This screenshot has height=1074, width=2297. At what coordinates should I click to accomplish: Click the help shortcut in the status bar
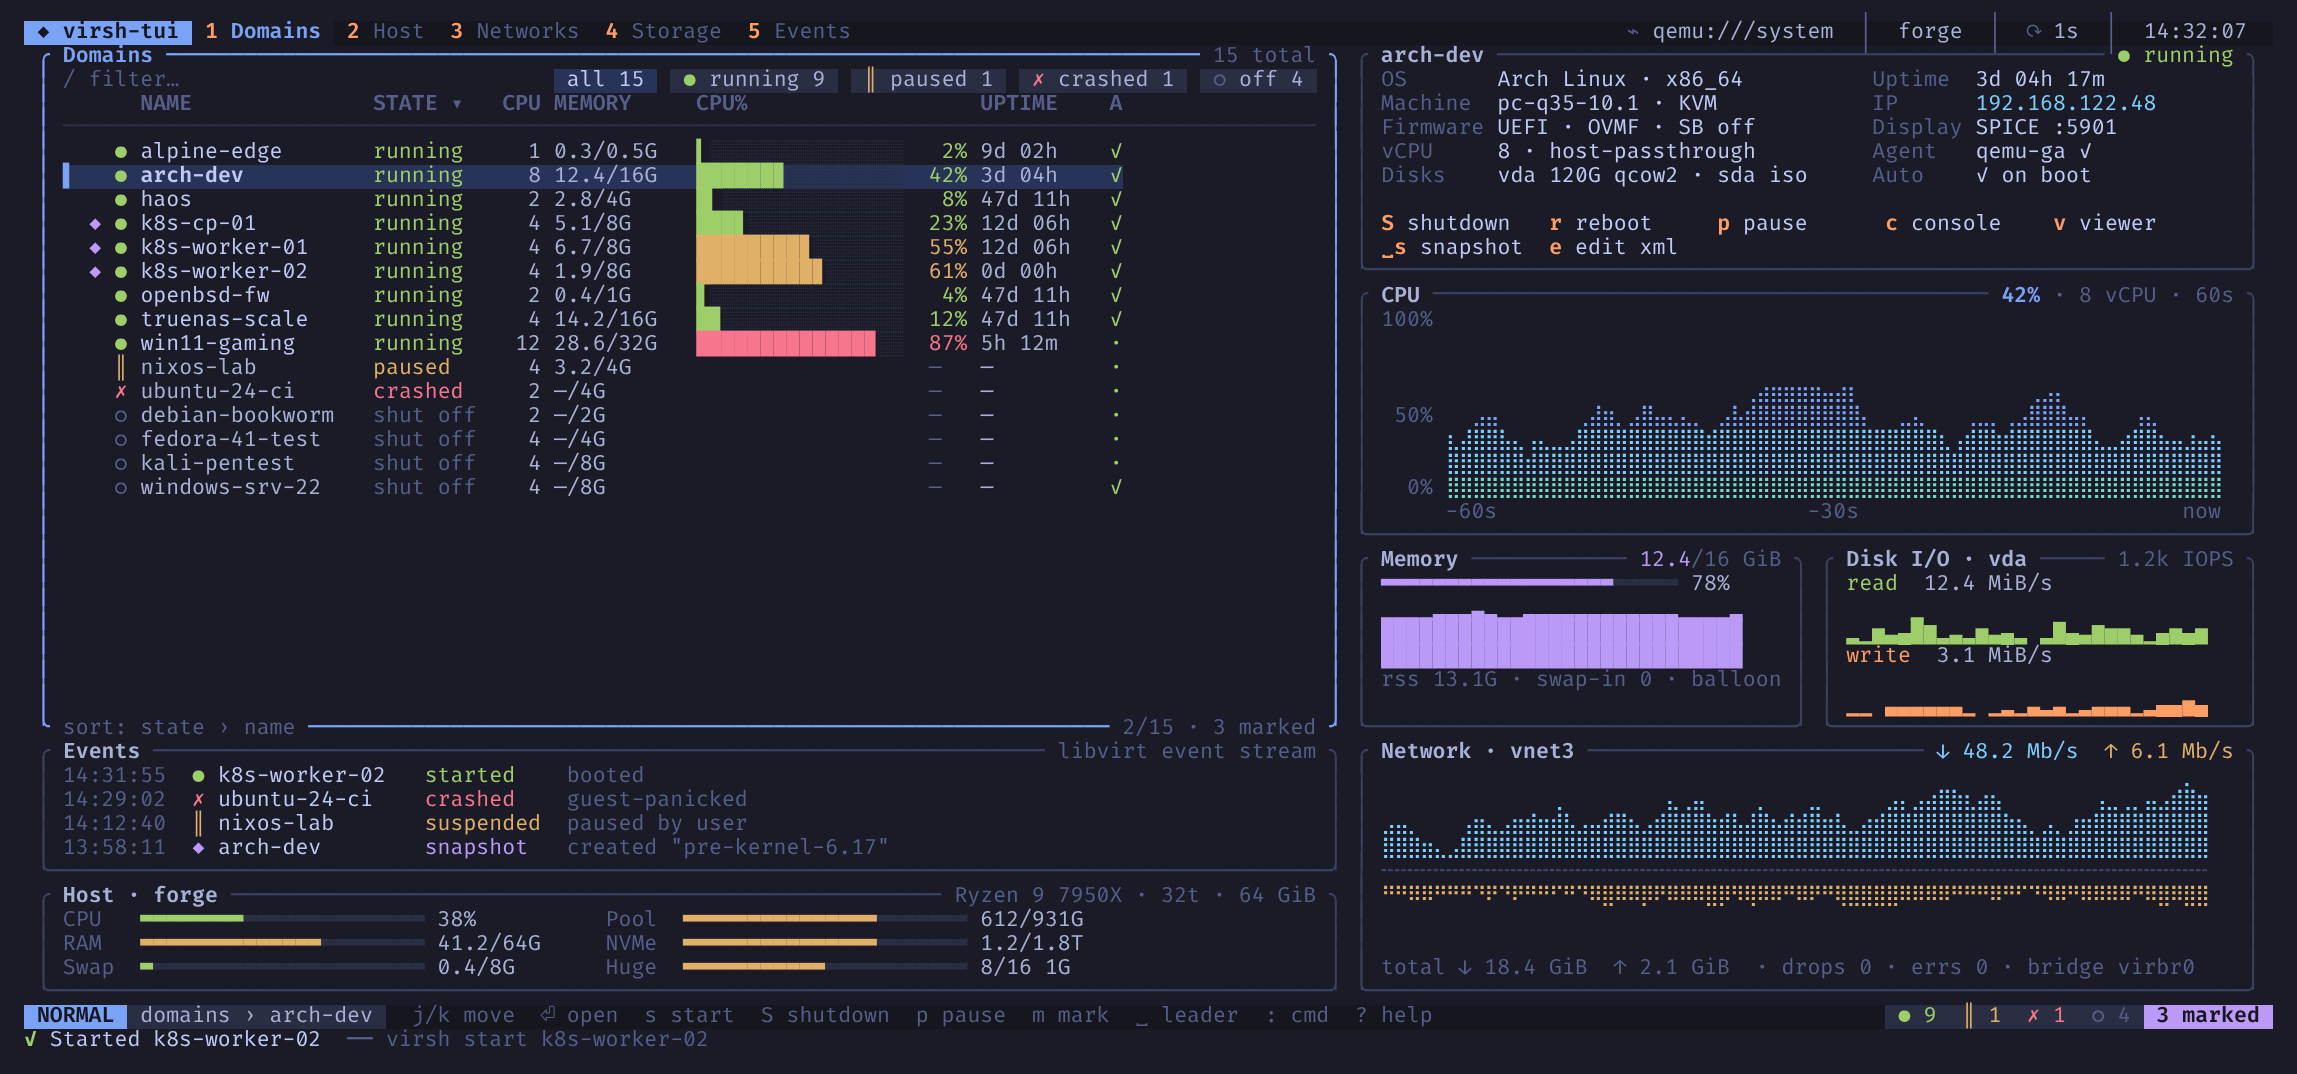(x=1393, y=1015)
